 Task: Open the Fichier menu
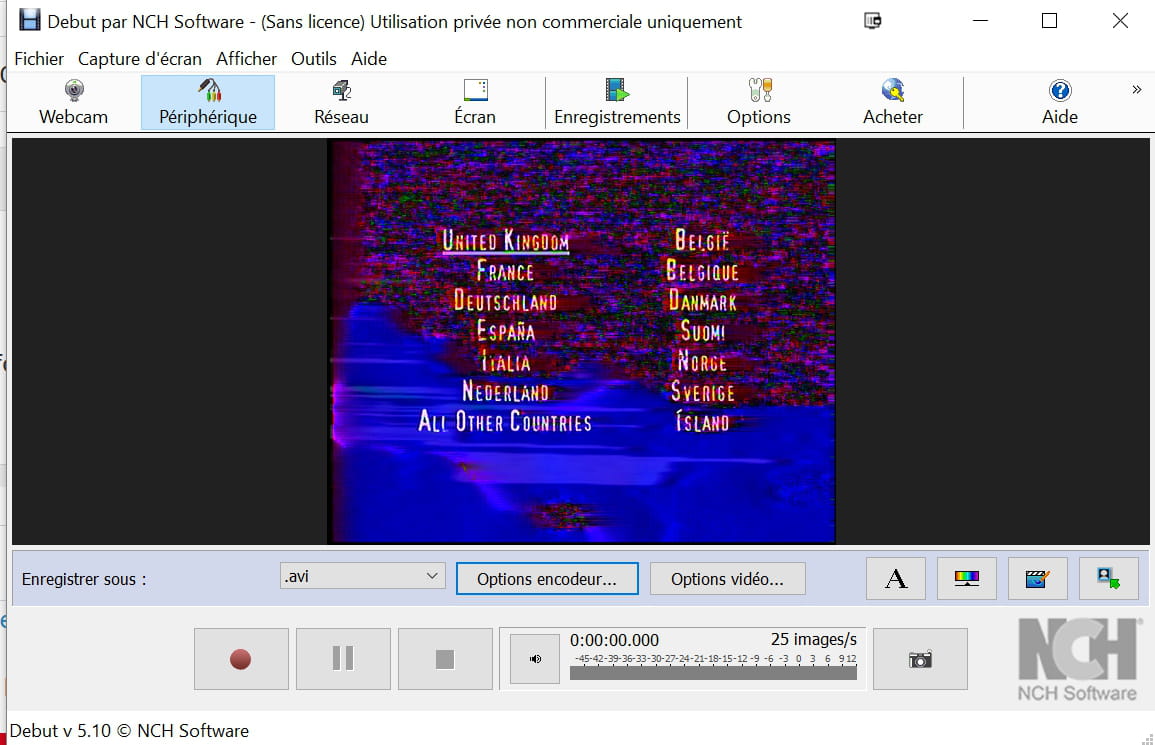pos(39,59)
